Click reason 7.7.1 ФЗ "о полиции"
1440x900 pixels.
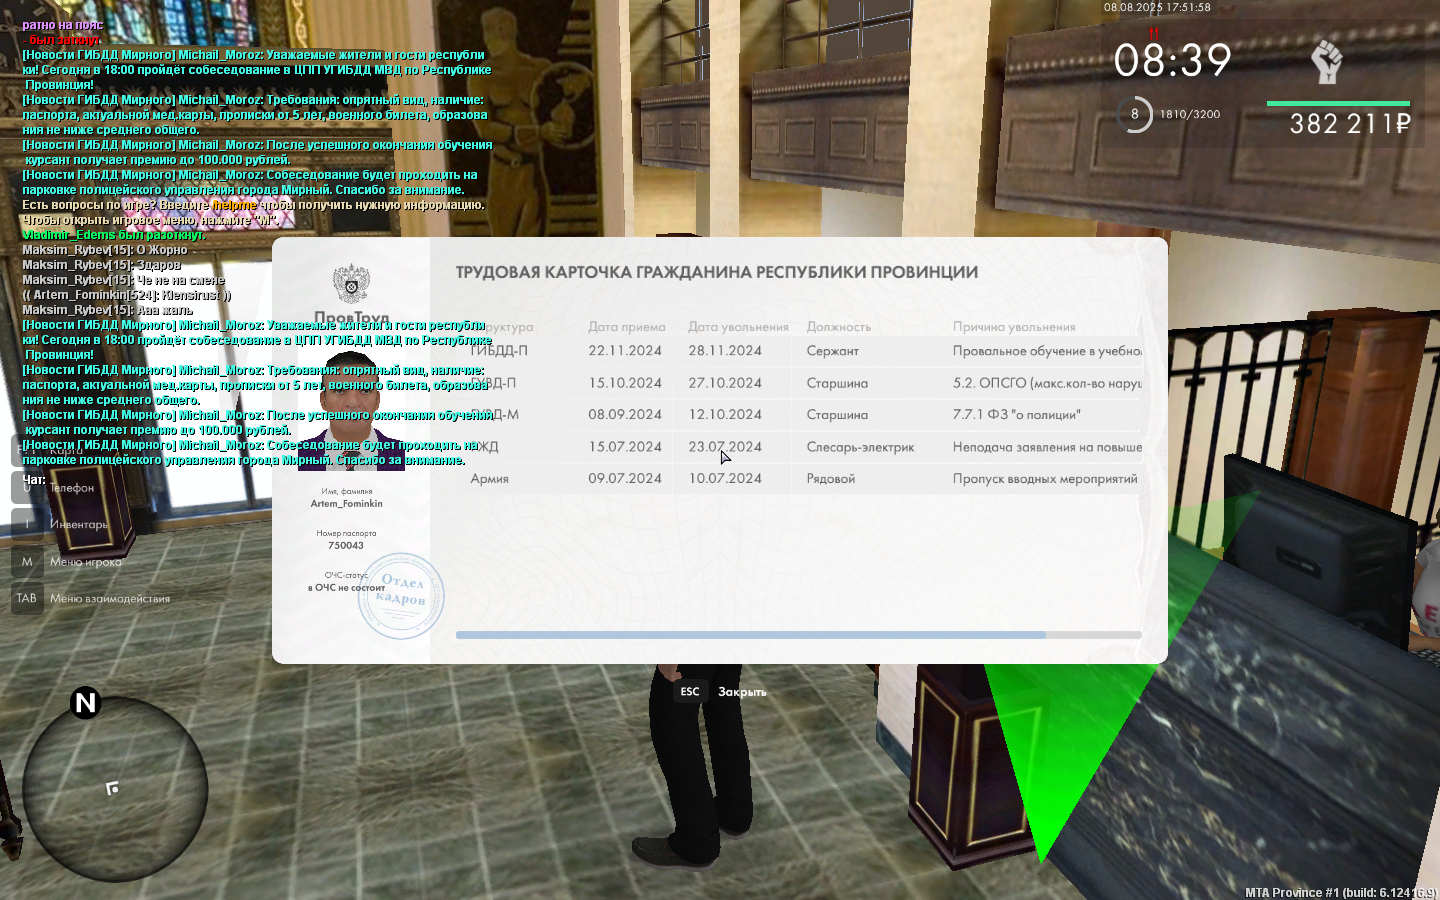click(1017, 415)
